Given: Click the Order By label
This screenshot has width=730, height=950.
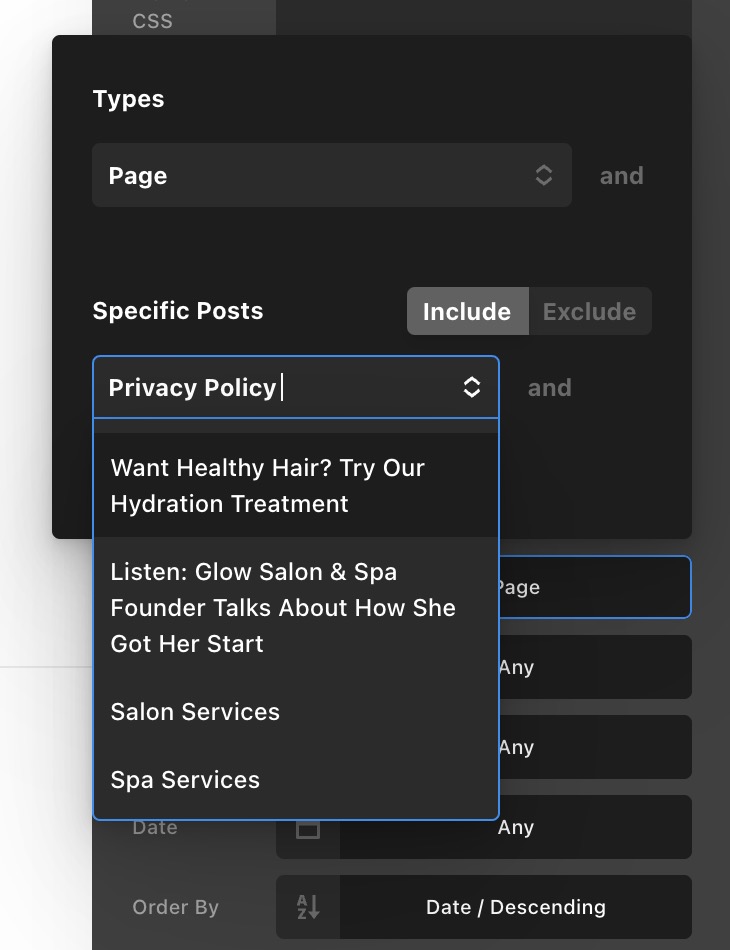Looking at the screenshot, I should tap(175, 907).
